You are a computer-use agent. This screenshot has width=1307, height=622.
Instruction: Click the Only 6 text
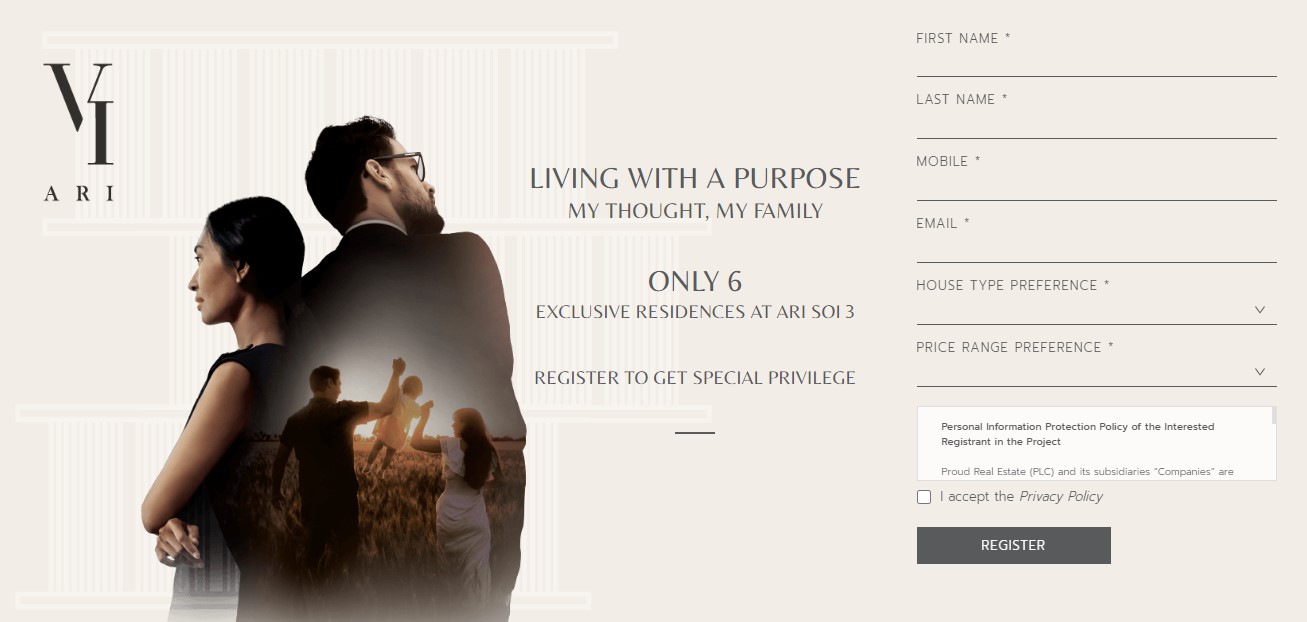click(695, 281)
